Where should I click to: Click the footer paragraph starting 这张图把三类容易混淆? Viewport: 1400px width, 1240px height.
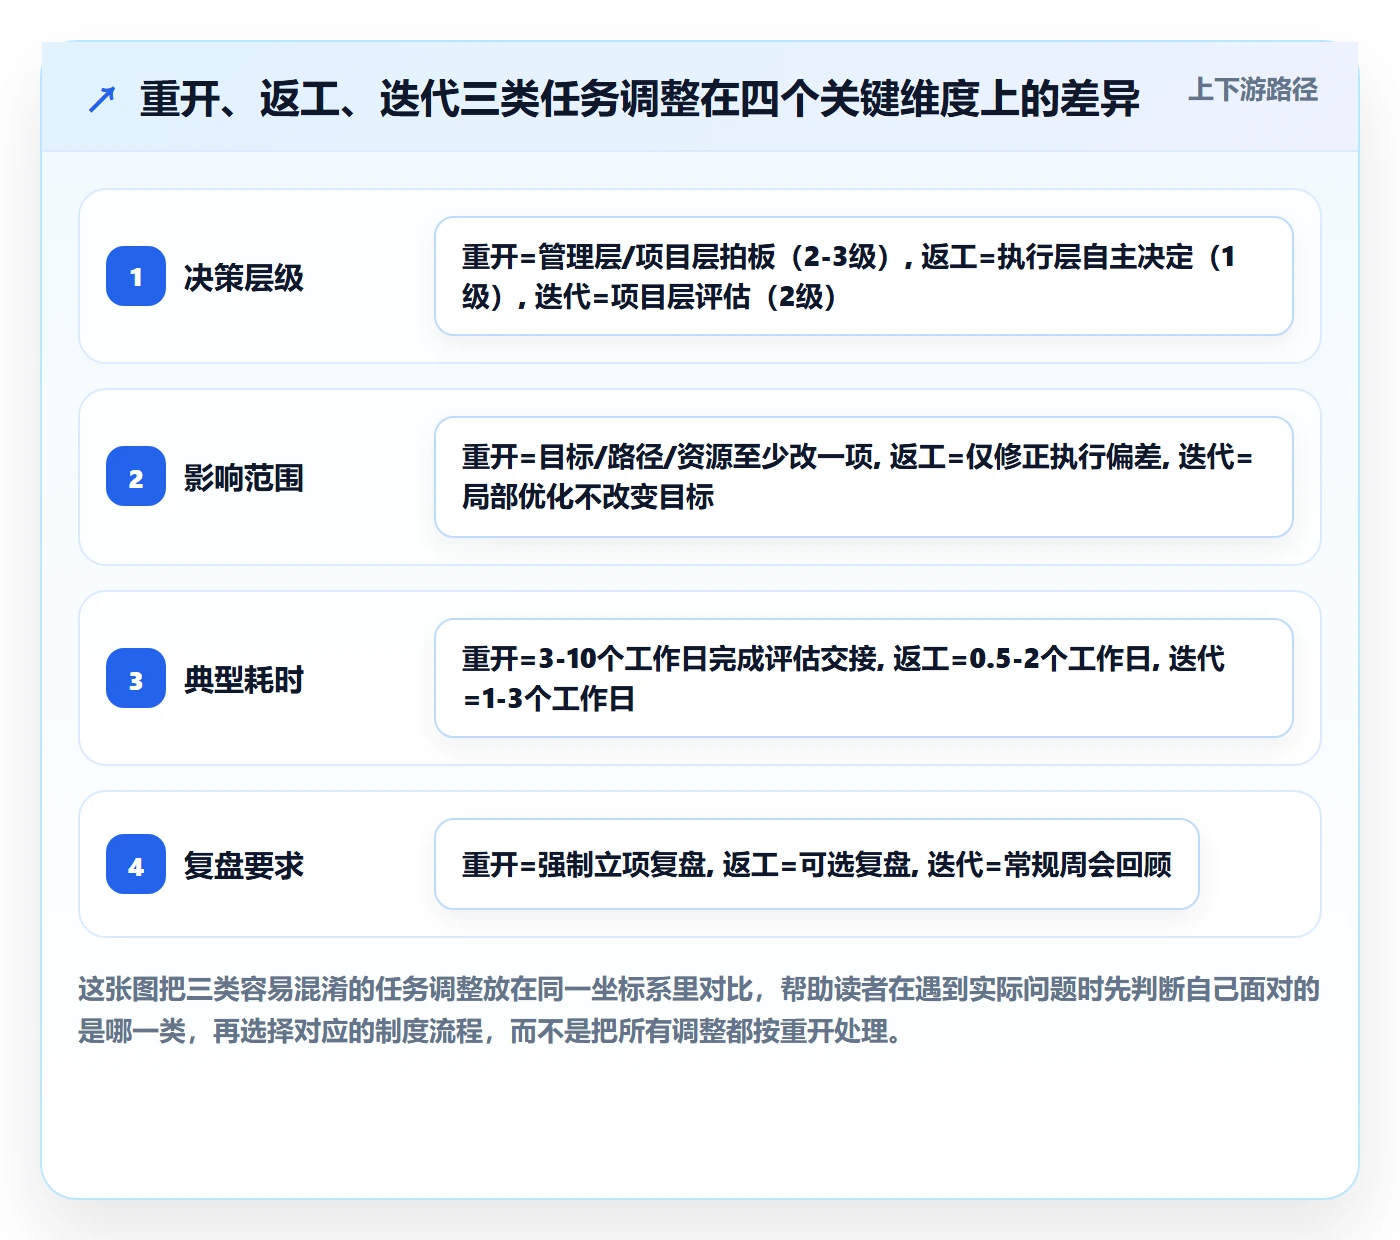click(x=699, y=1010)
